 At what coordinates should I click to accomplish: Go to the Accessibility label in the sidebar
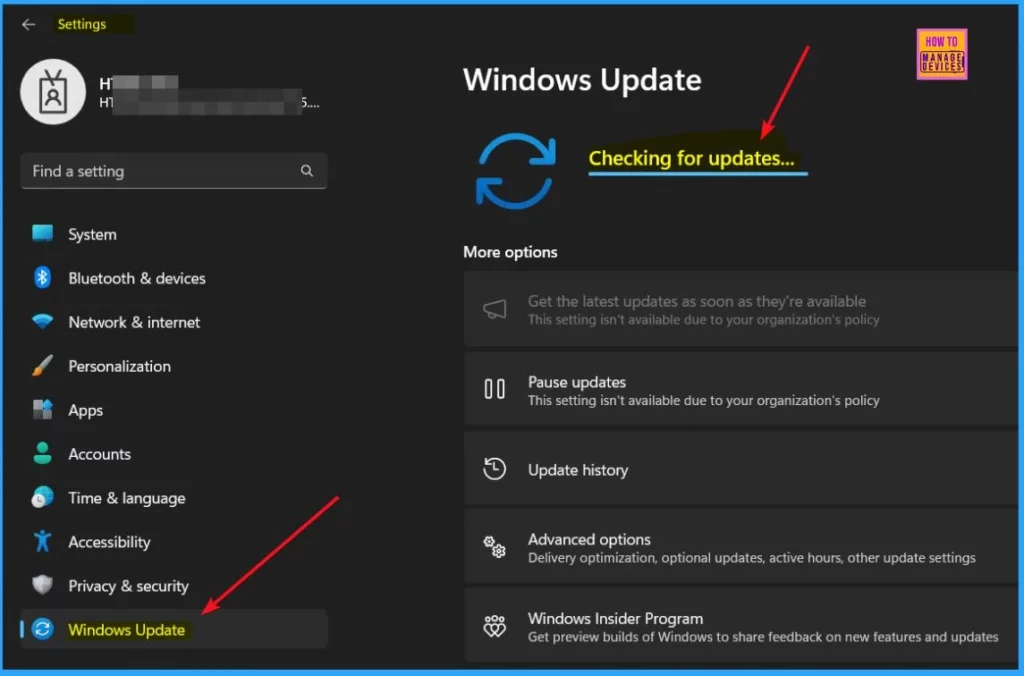pos(110,542)
